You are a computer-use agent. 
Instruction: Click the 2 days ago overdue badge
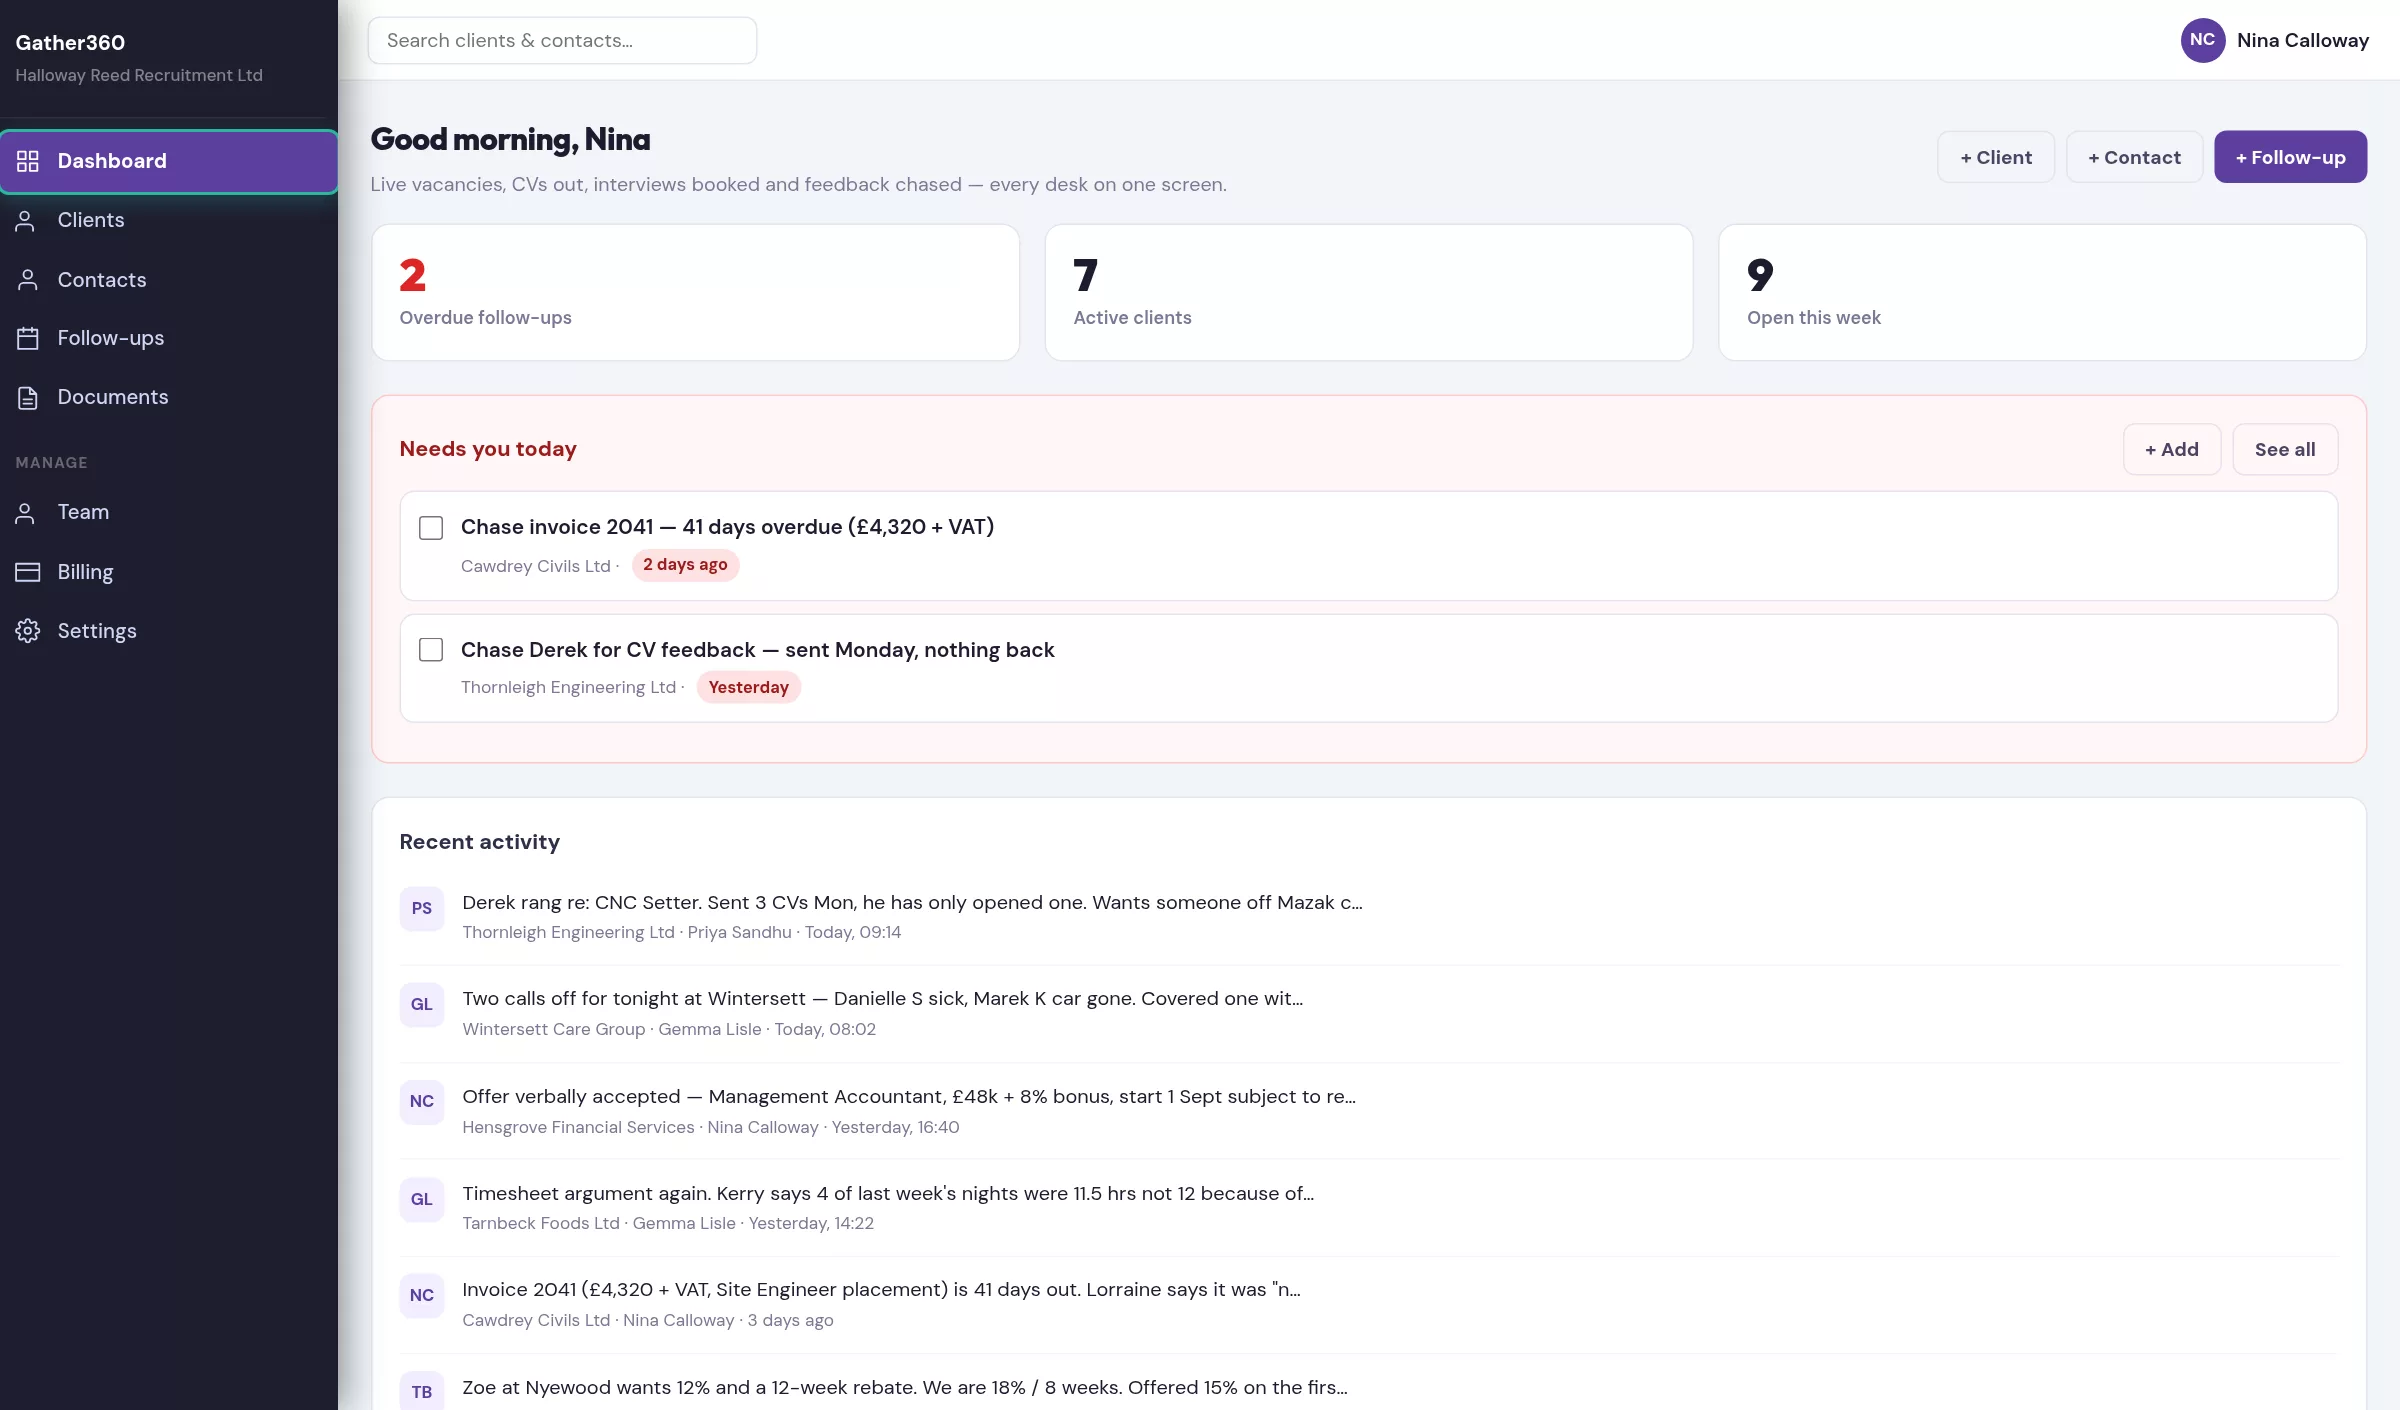(x=685, y=565)
